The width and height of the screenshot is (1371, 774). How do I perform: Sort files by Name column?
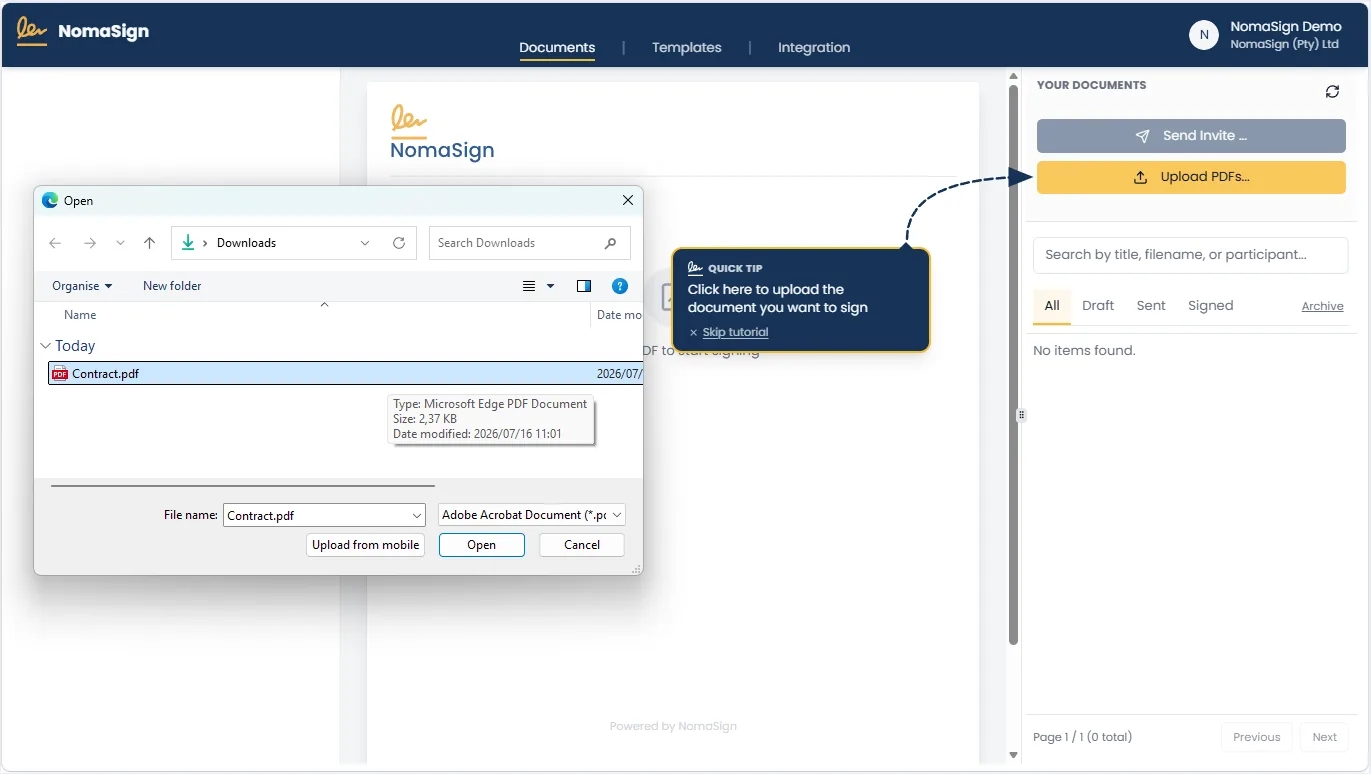(80, 315)
